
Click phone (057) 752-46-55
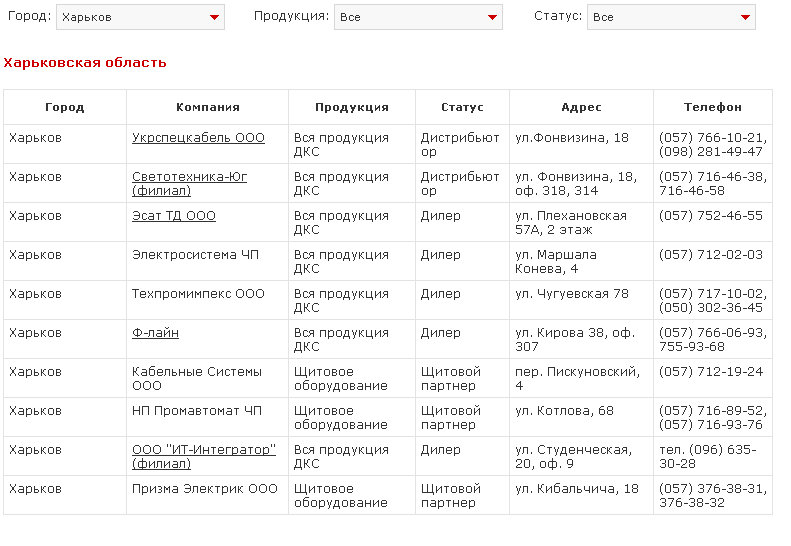pyautogui.click(x=711, y=216)
